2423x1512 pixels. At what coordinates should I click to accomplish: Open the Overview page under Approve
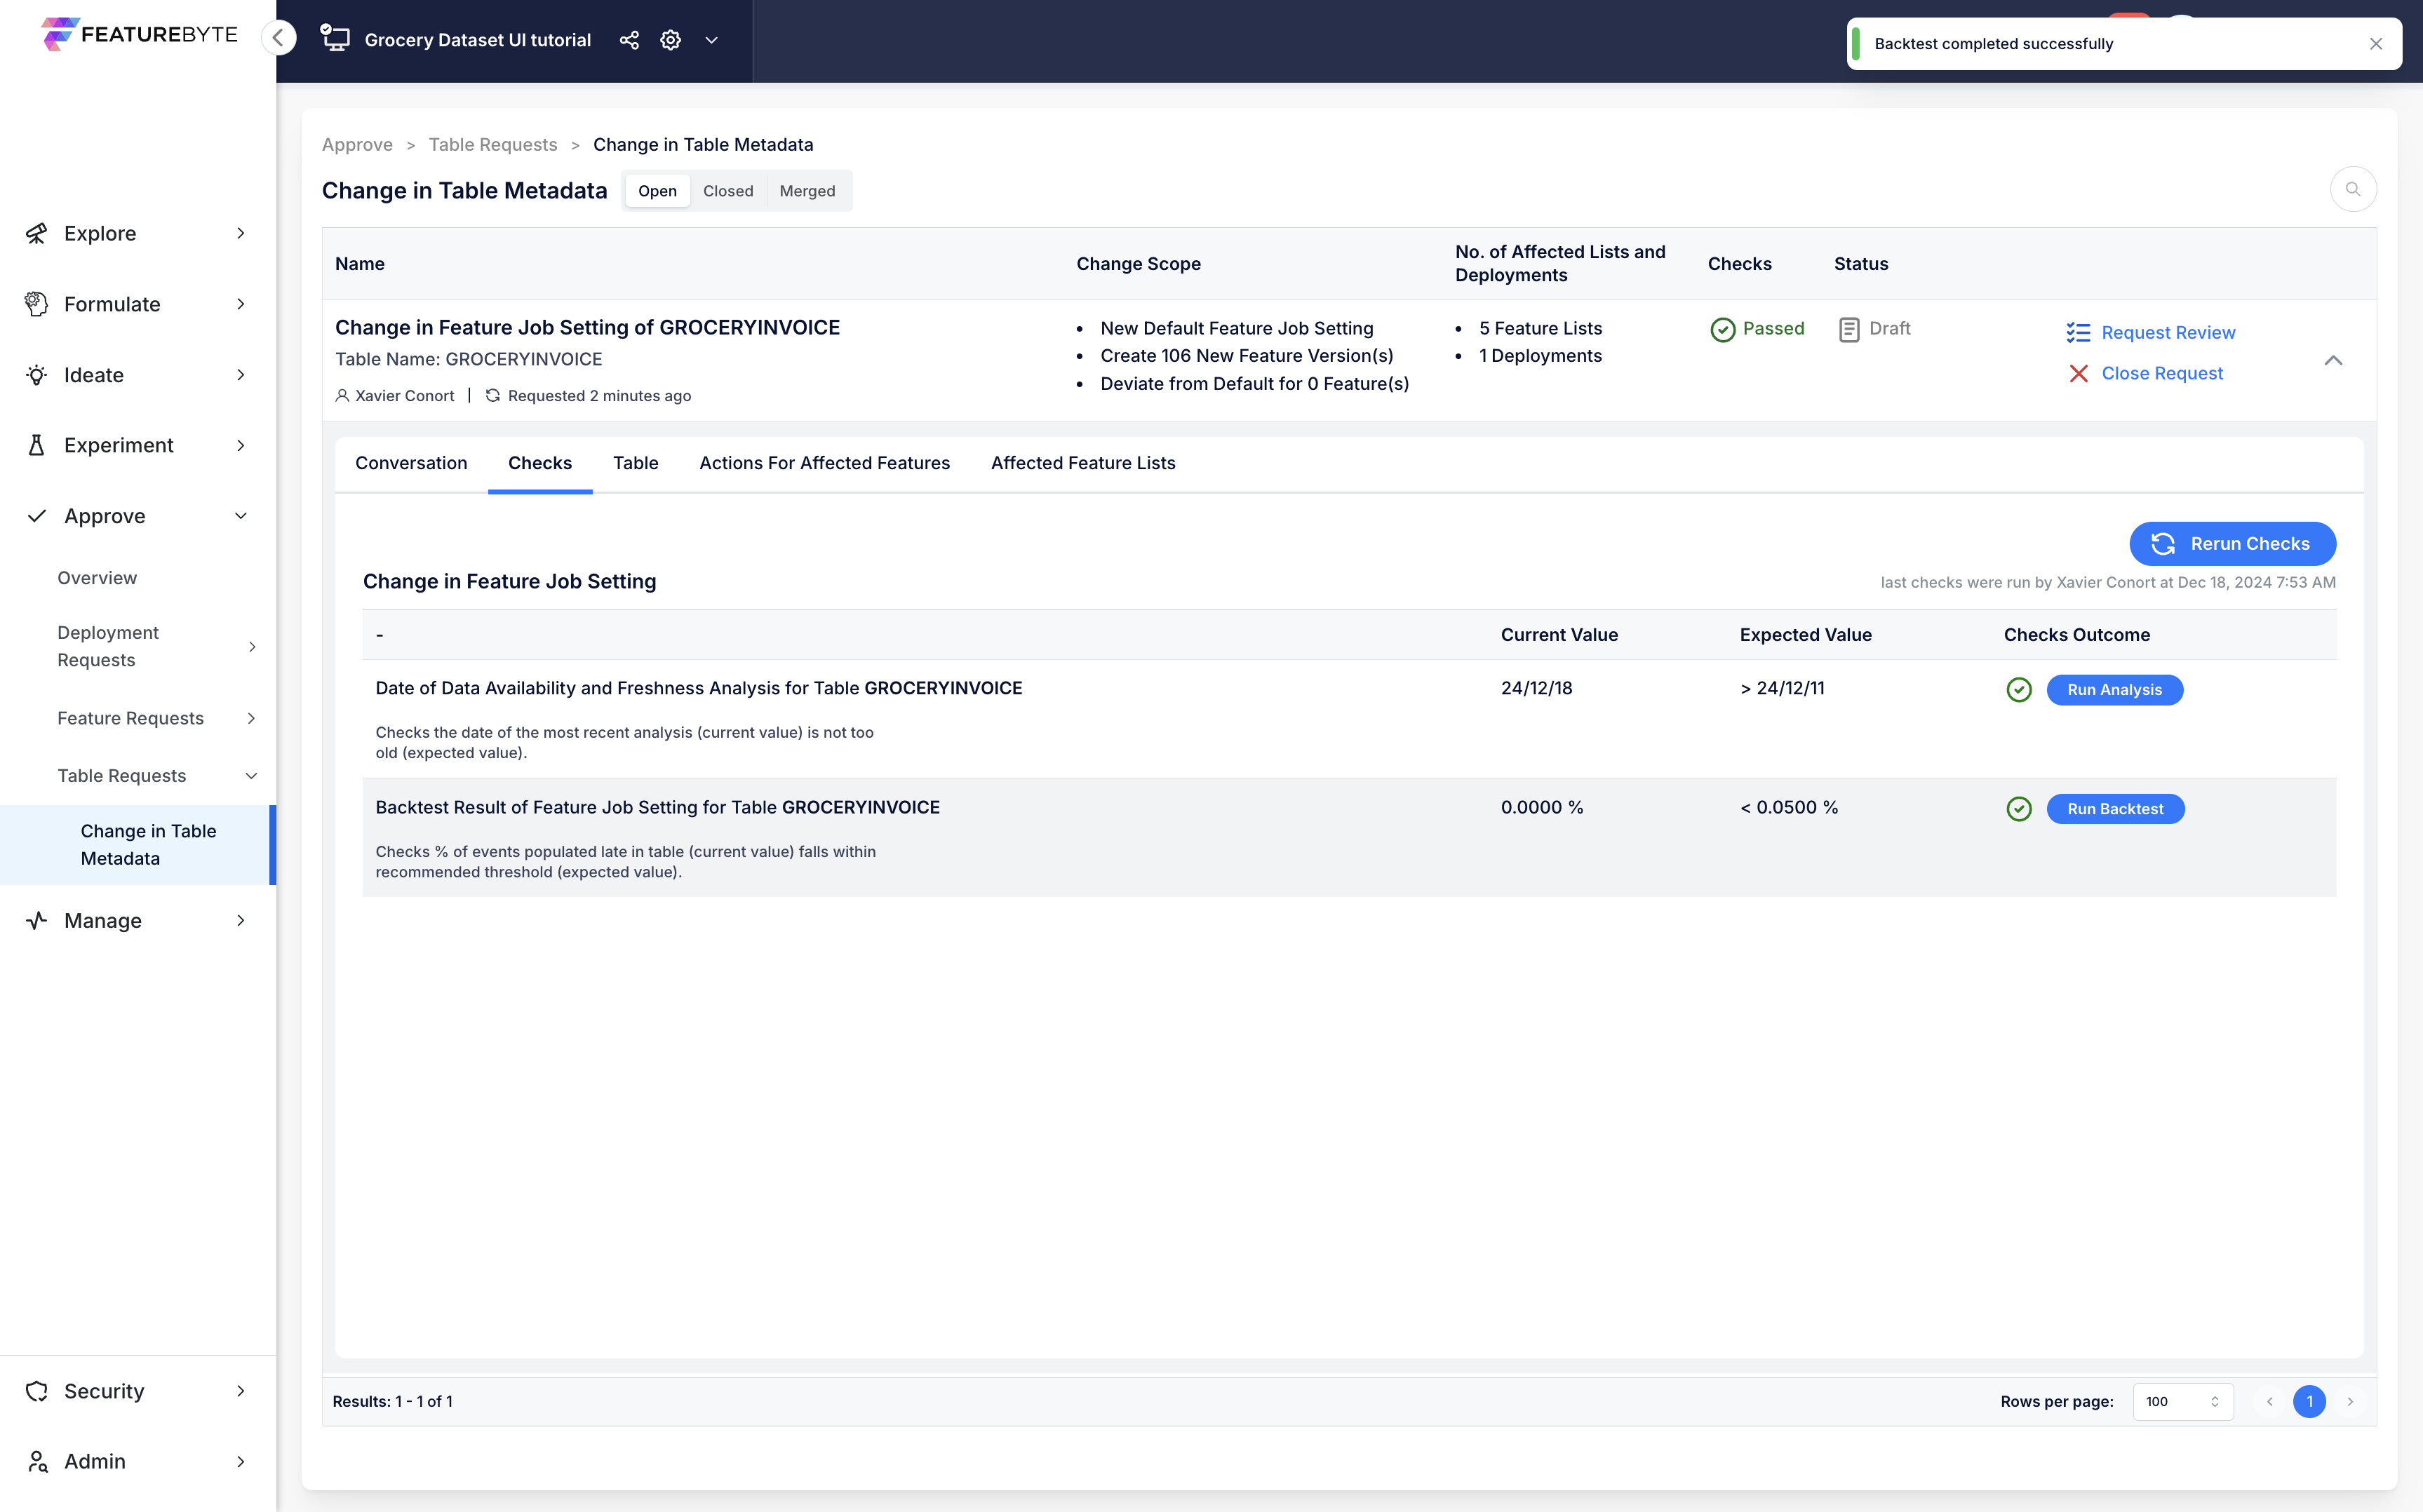(97, 578)
